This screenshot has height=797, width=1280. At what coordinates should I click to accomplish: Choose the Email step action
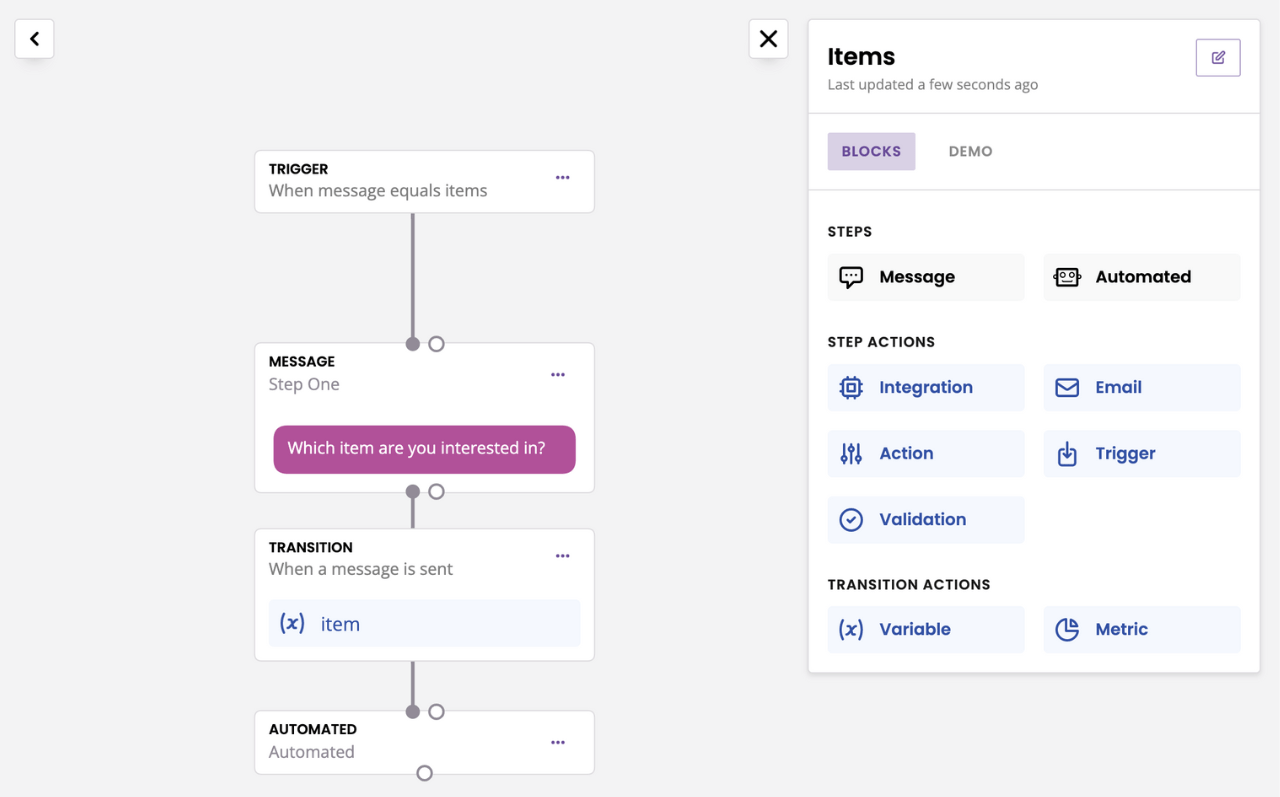coord(1141,387)
